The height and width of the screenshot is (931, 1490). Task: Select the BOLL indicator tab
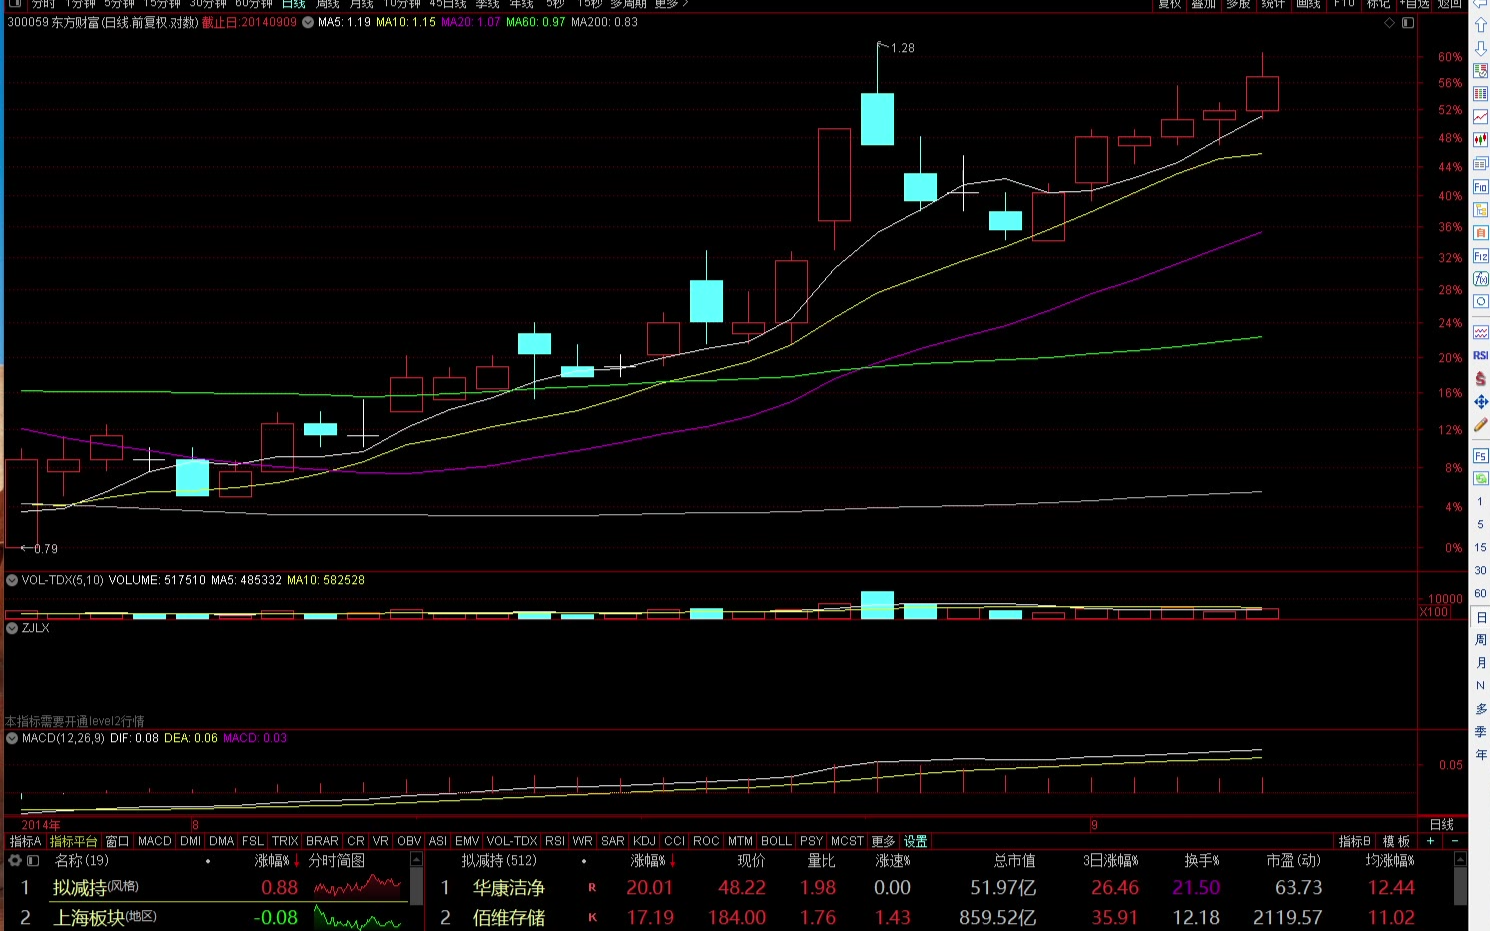click(776, 841)
